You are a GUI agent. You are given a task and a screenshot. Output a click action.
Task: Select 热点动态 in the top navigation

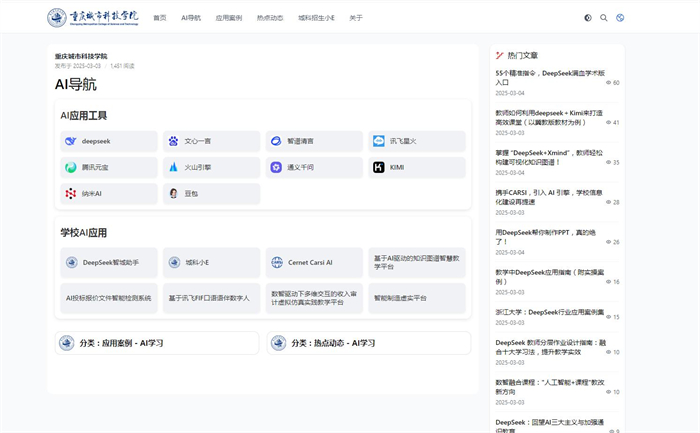pos(270,18)
